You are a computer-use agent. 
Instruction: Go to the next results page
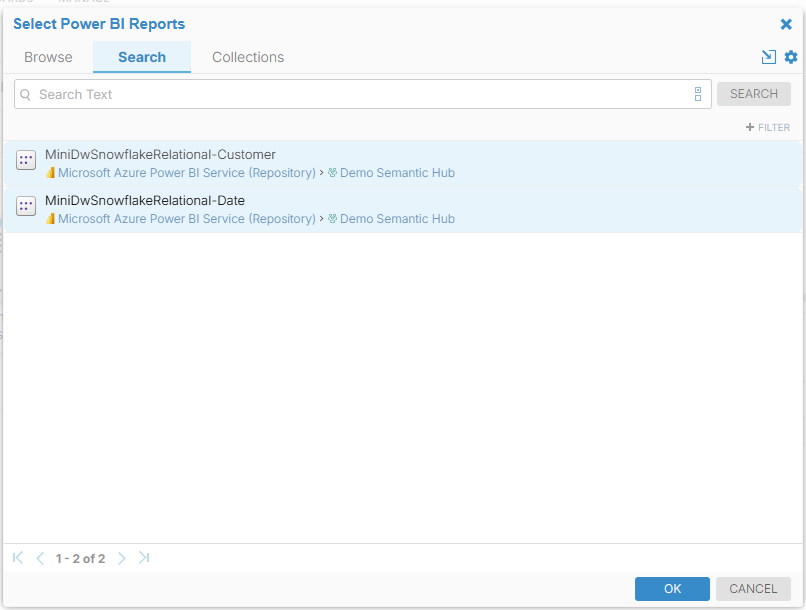click(x=122, y=558)
